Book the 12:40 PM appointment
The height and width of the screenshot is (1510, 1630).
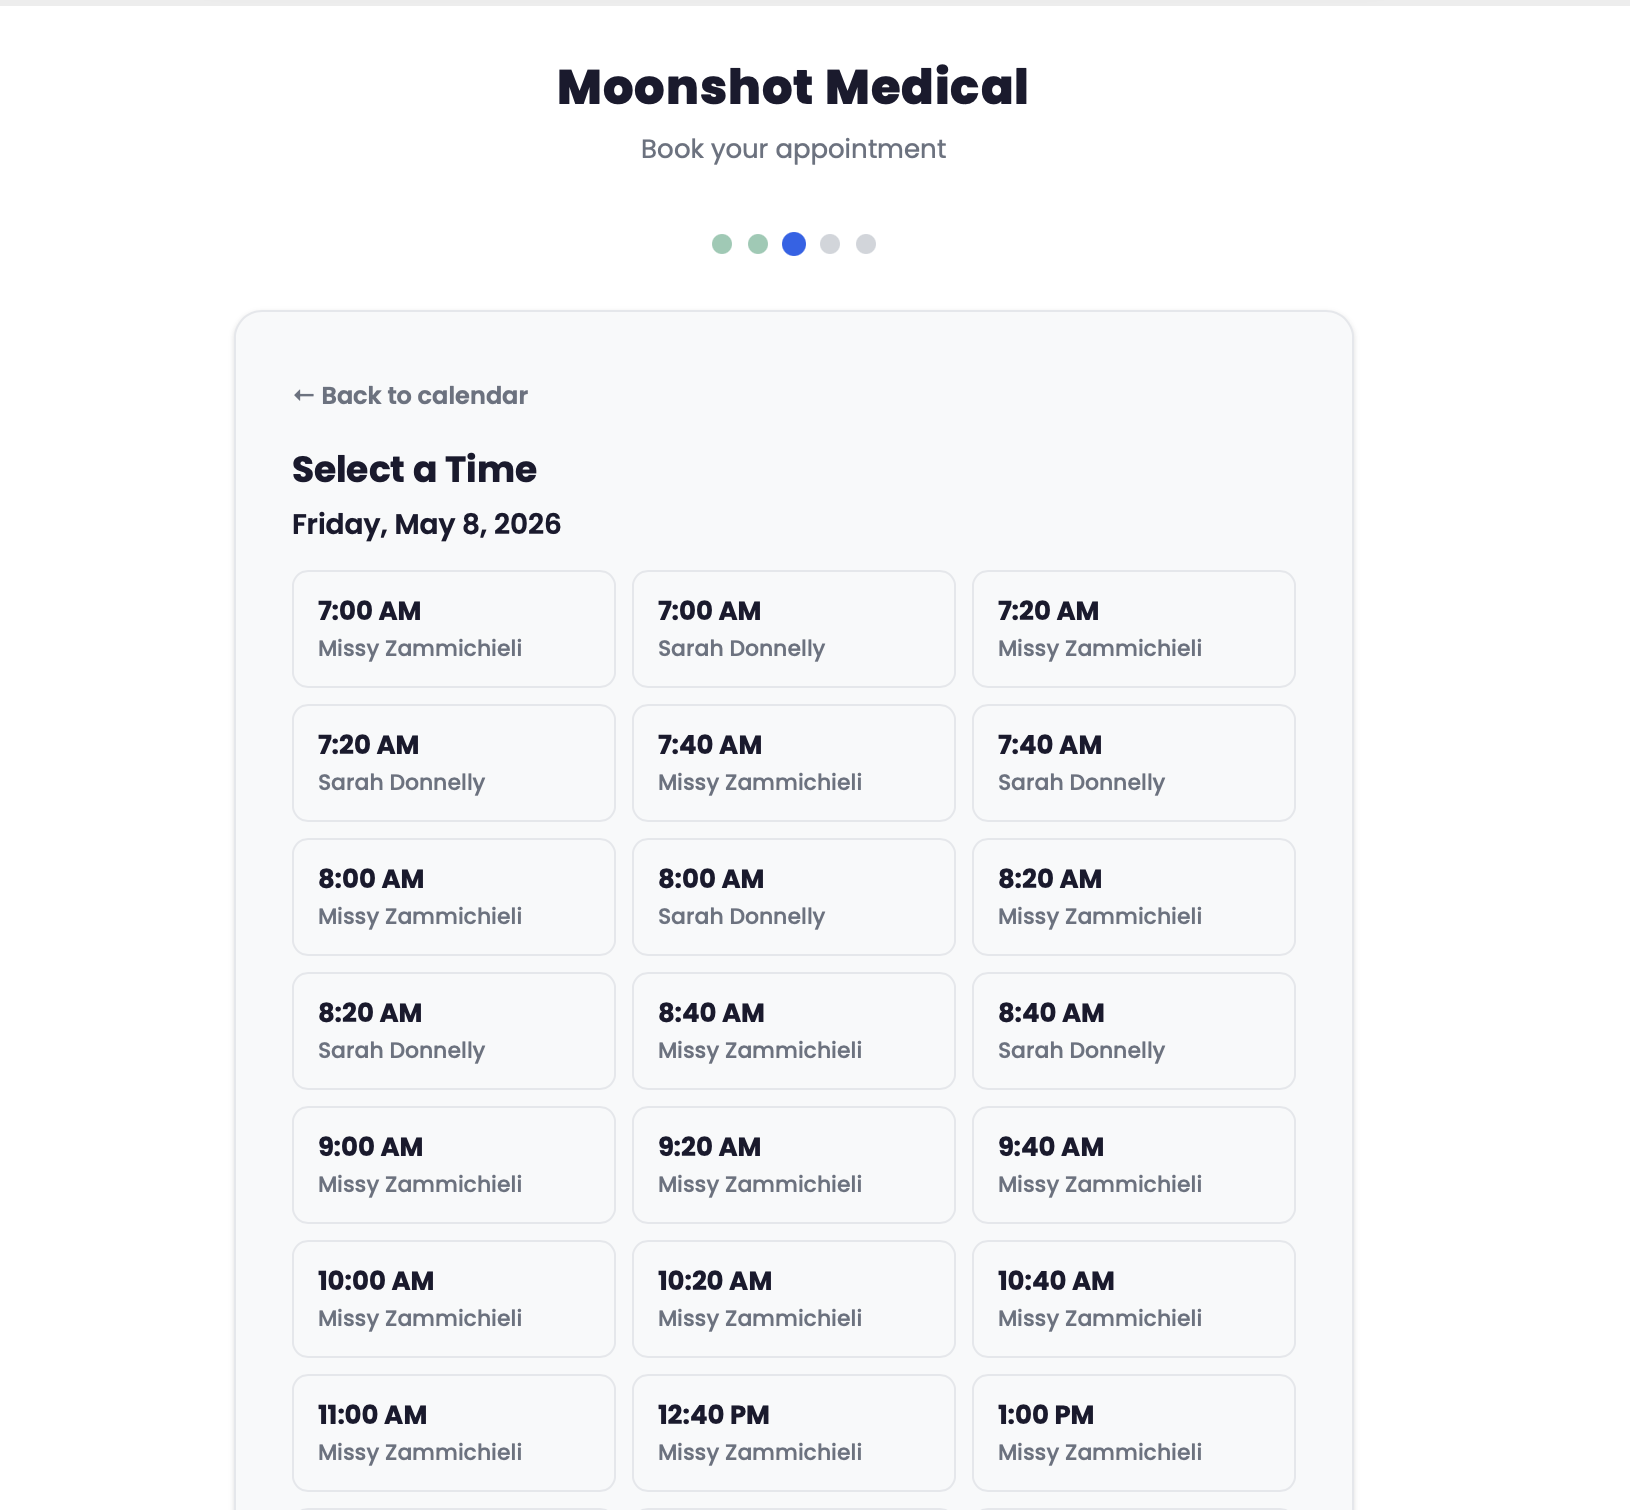793,1432
